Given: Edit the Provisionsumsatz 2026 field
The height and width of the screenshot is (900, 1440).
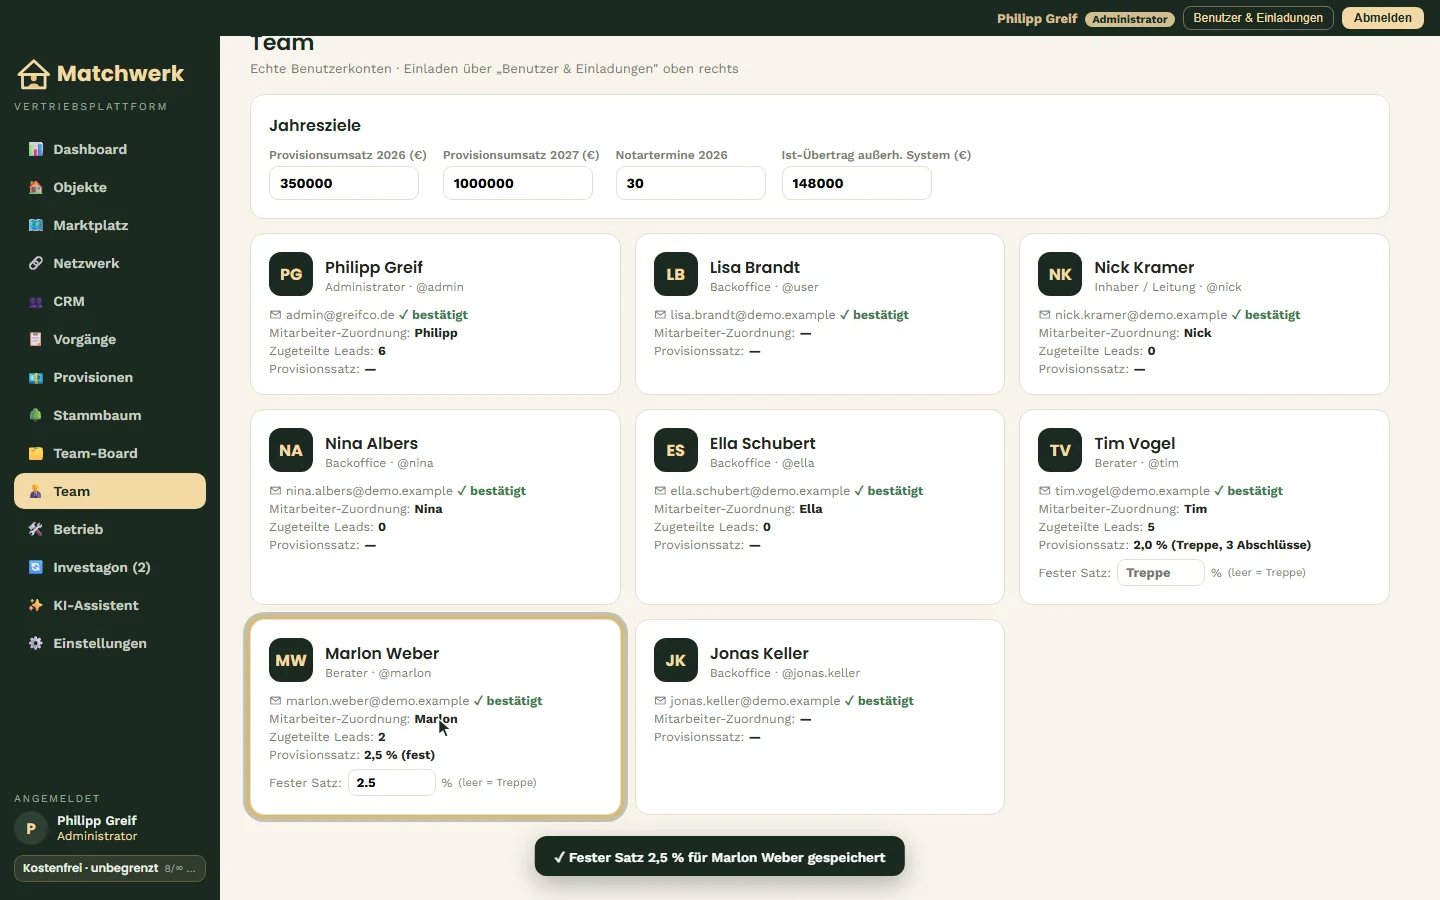Looking at the screenshot, I should coord(344,183).
